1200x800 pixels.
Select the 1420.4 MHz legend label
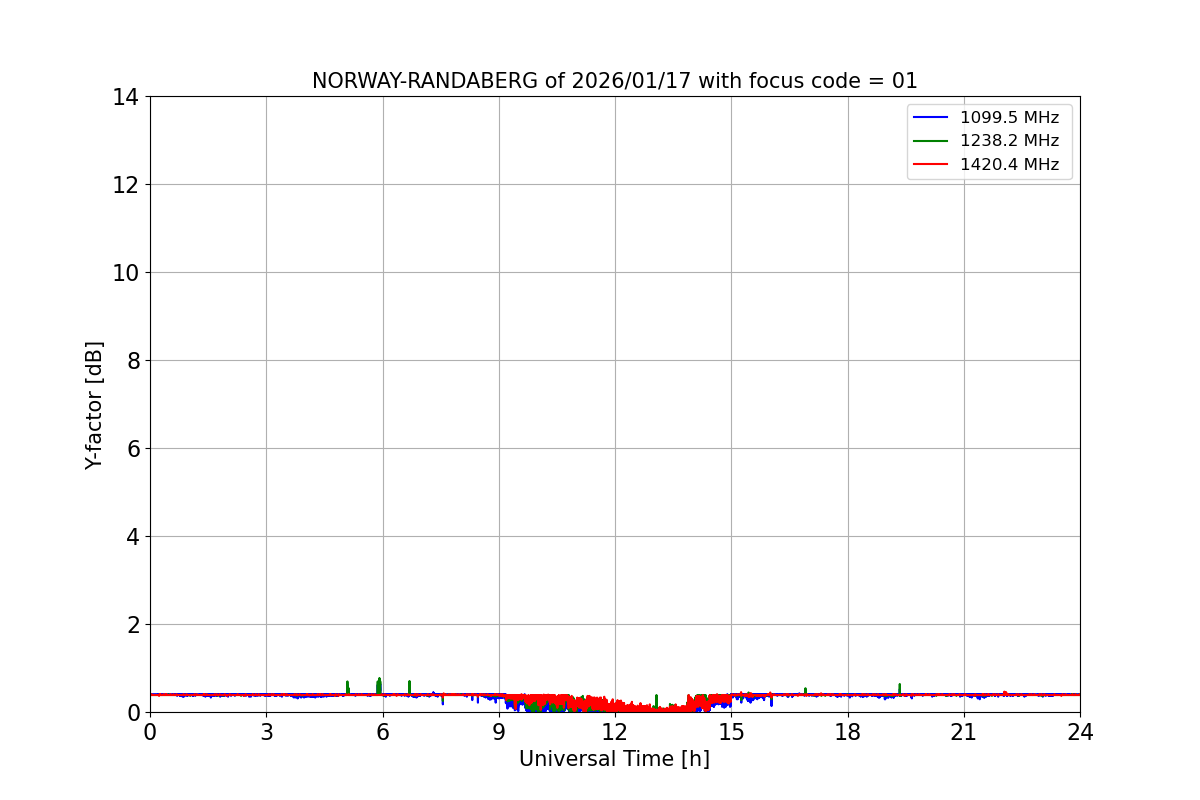tap(1009, 165)
